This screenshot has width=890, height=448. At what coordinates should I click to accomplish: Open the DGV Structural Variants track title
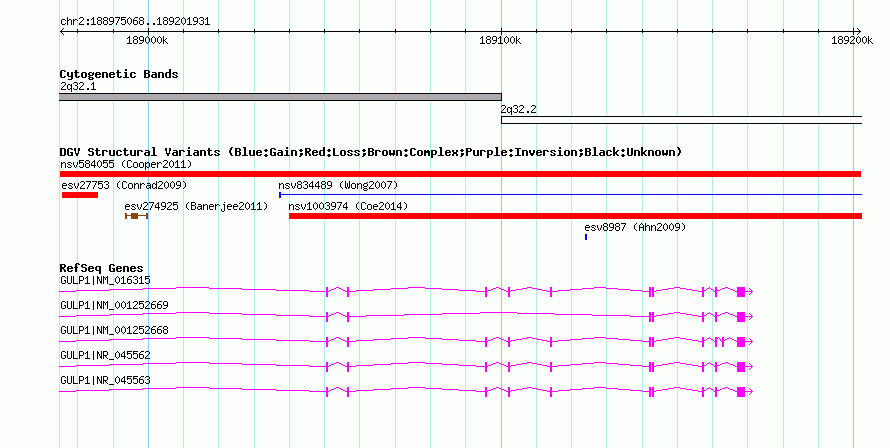[x=371, y=152]
